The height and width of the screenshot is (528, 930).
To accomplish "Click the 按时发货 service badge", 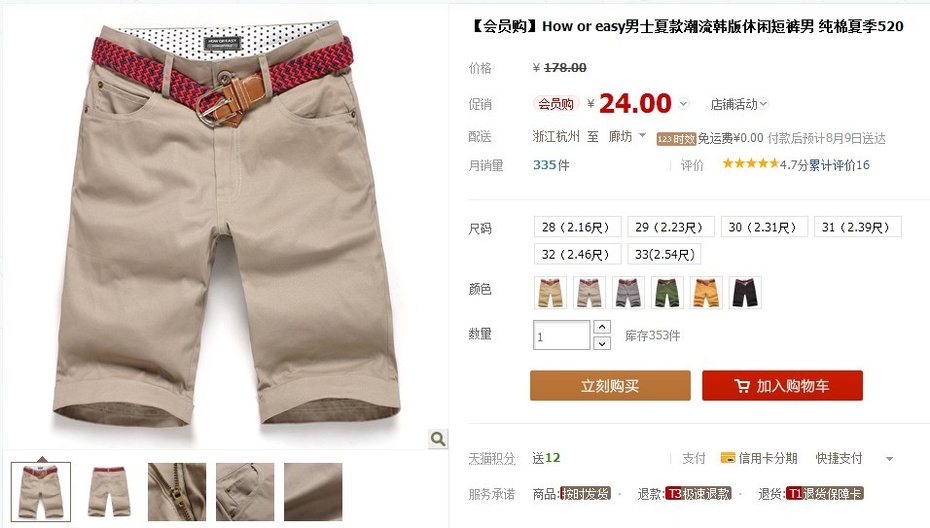I will tap(585, 494).
